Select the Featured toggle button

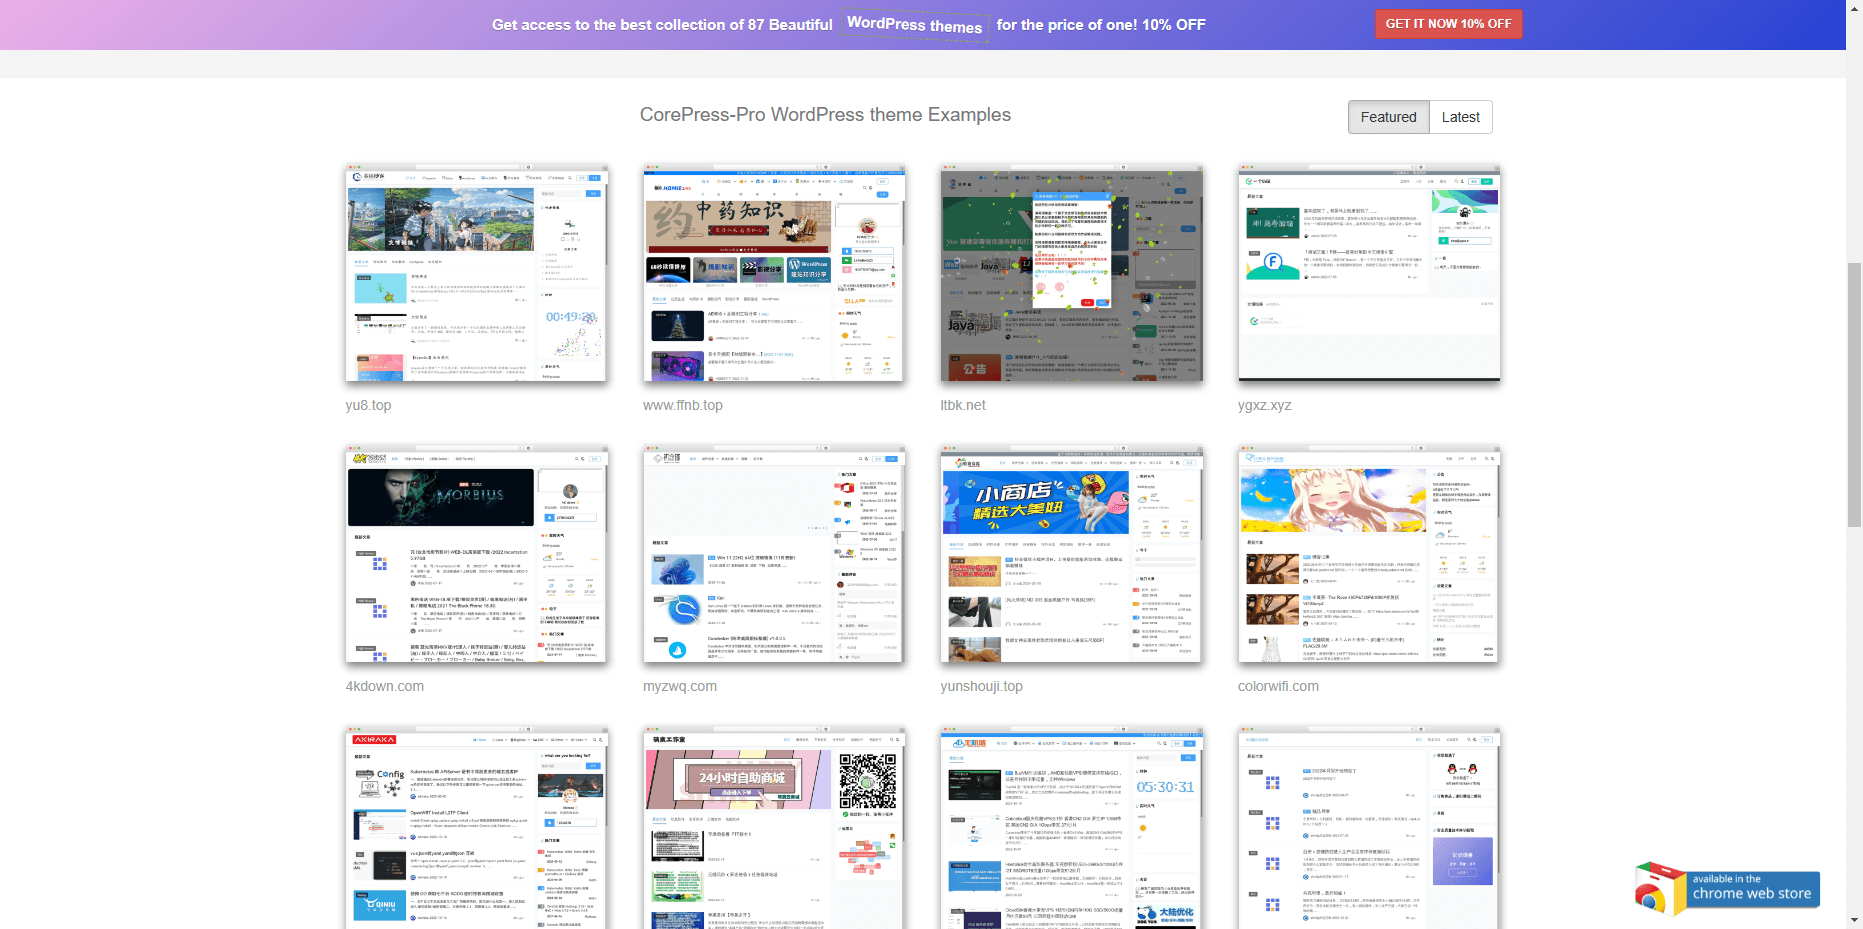(1388, 117)
